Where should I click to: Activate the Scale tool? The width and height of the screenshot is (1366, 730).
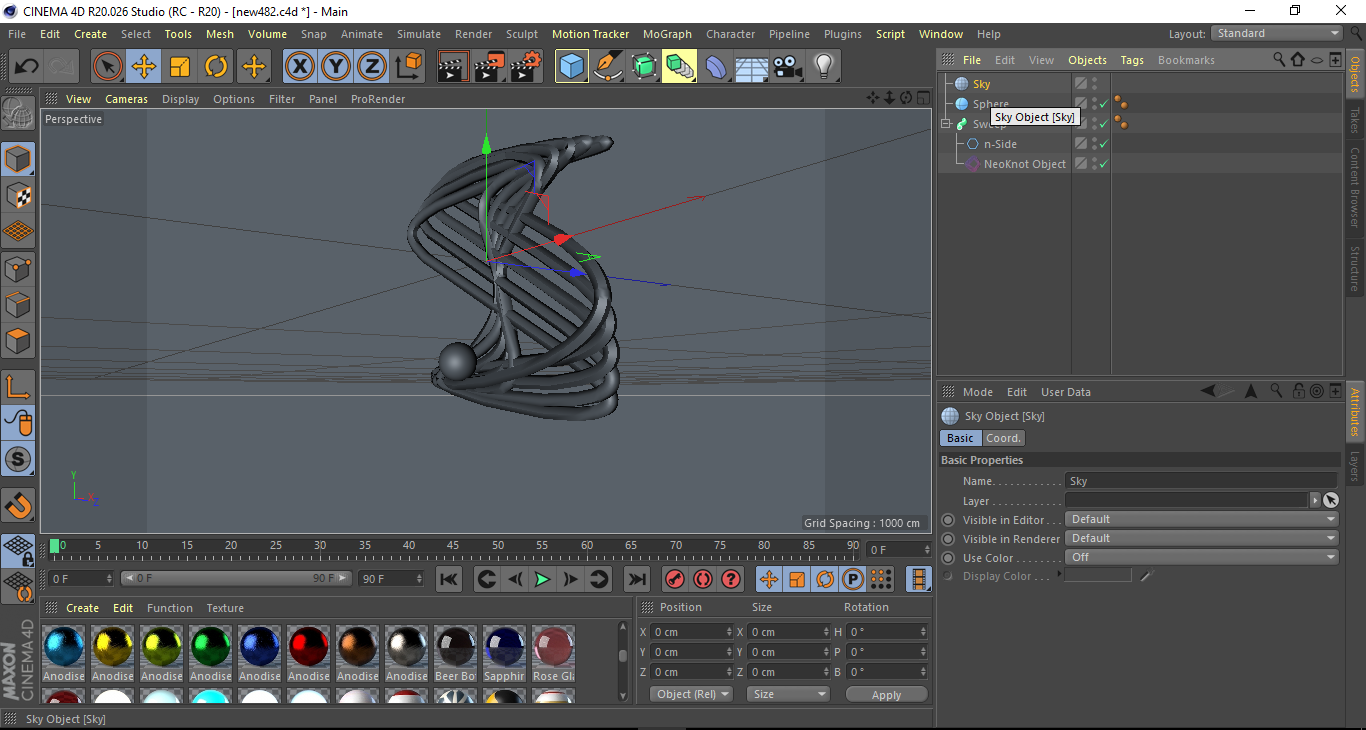coord(180,67)
